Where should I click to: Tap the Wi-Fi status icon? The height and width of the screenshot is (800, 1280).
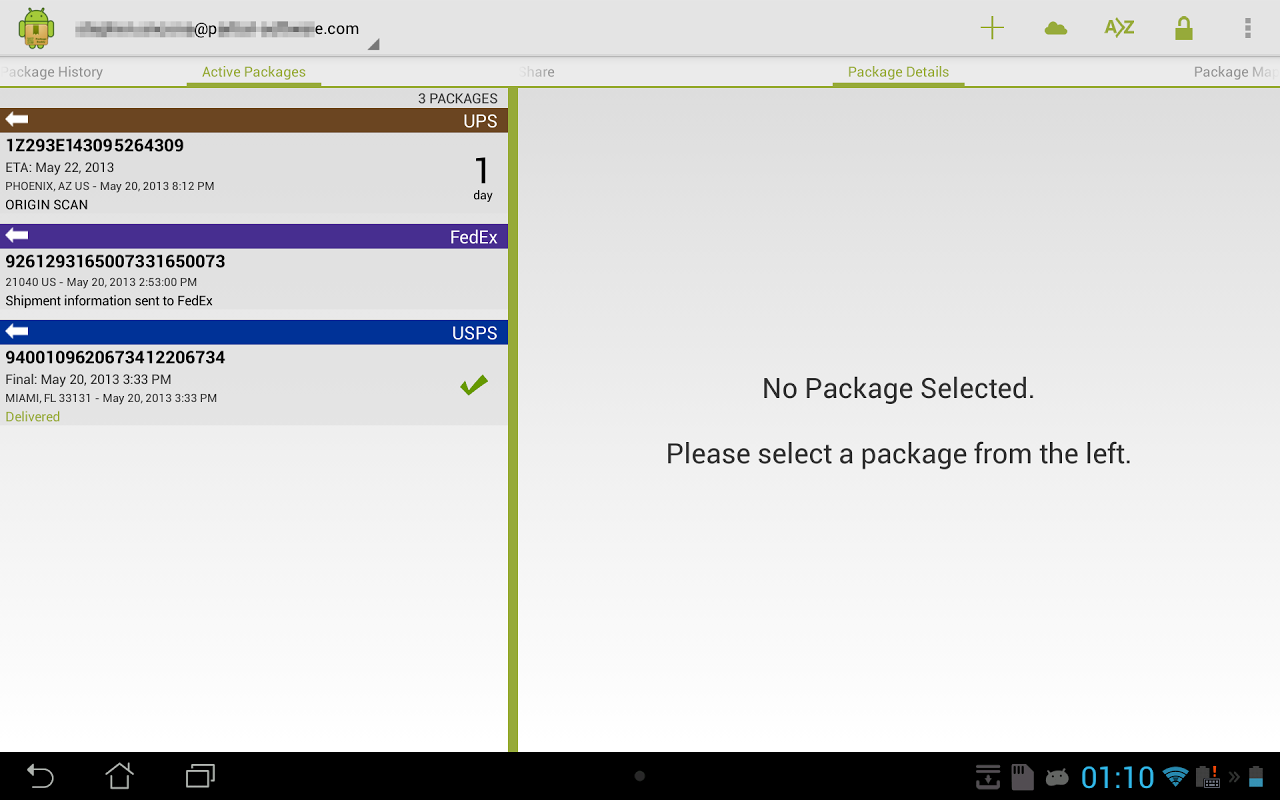(1175, 777)
